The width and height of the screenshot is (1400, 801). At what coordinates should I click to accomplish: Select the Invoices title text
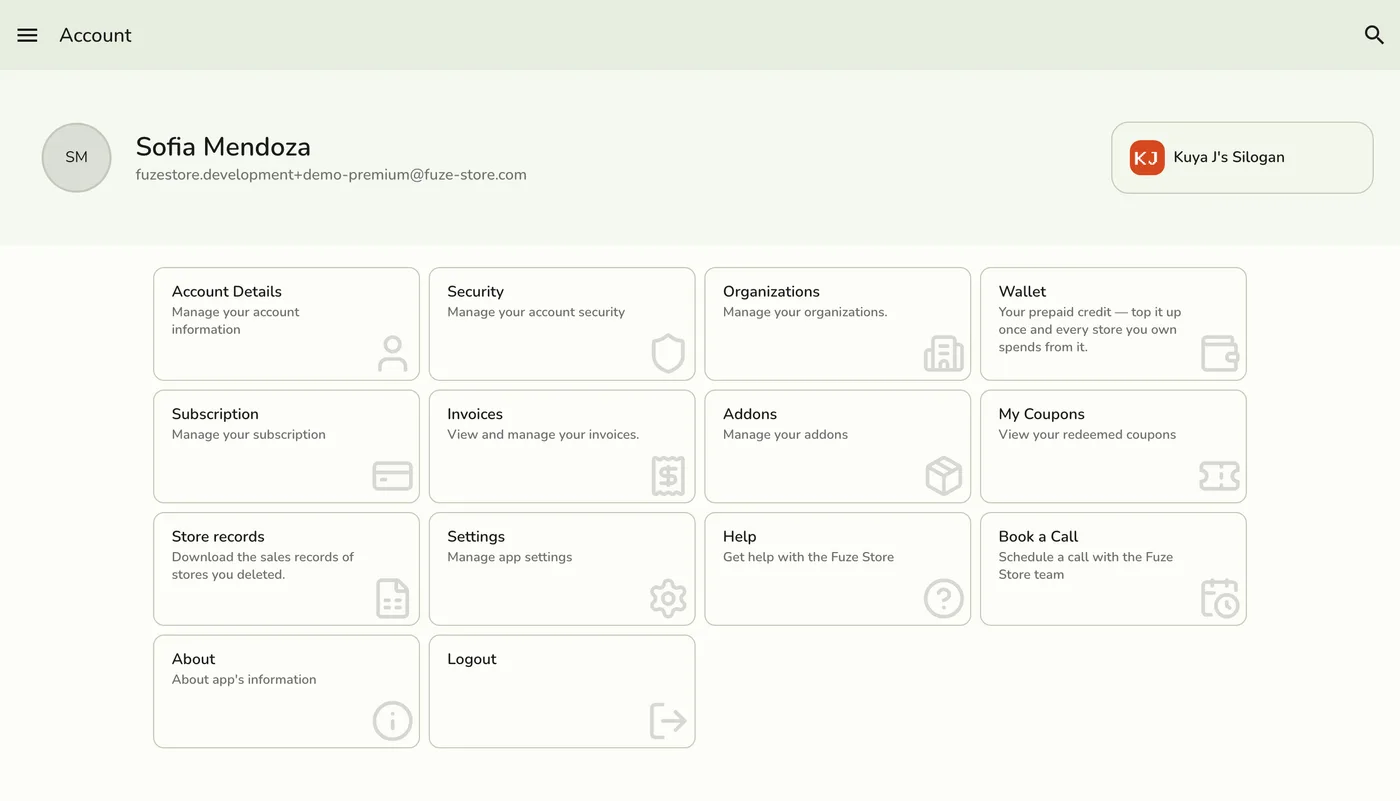pos(475,414)
